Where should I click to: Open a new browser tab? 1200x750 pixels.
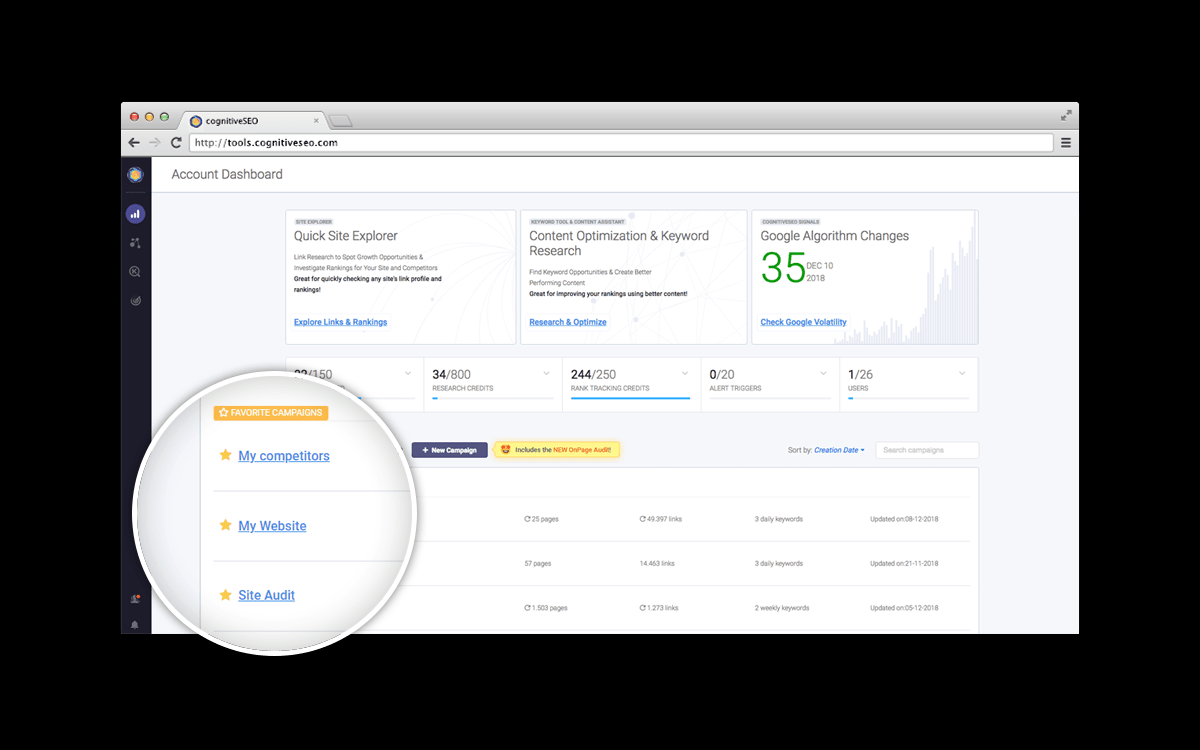[x=341, y=121]
